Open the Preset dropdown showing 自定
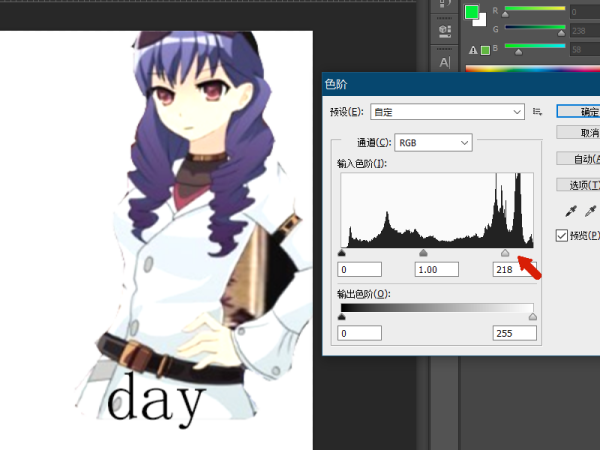Screen dimensions: 600x450 447,112
